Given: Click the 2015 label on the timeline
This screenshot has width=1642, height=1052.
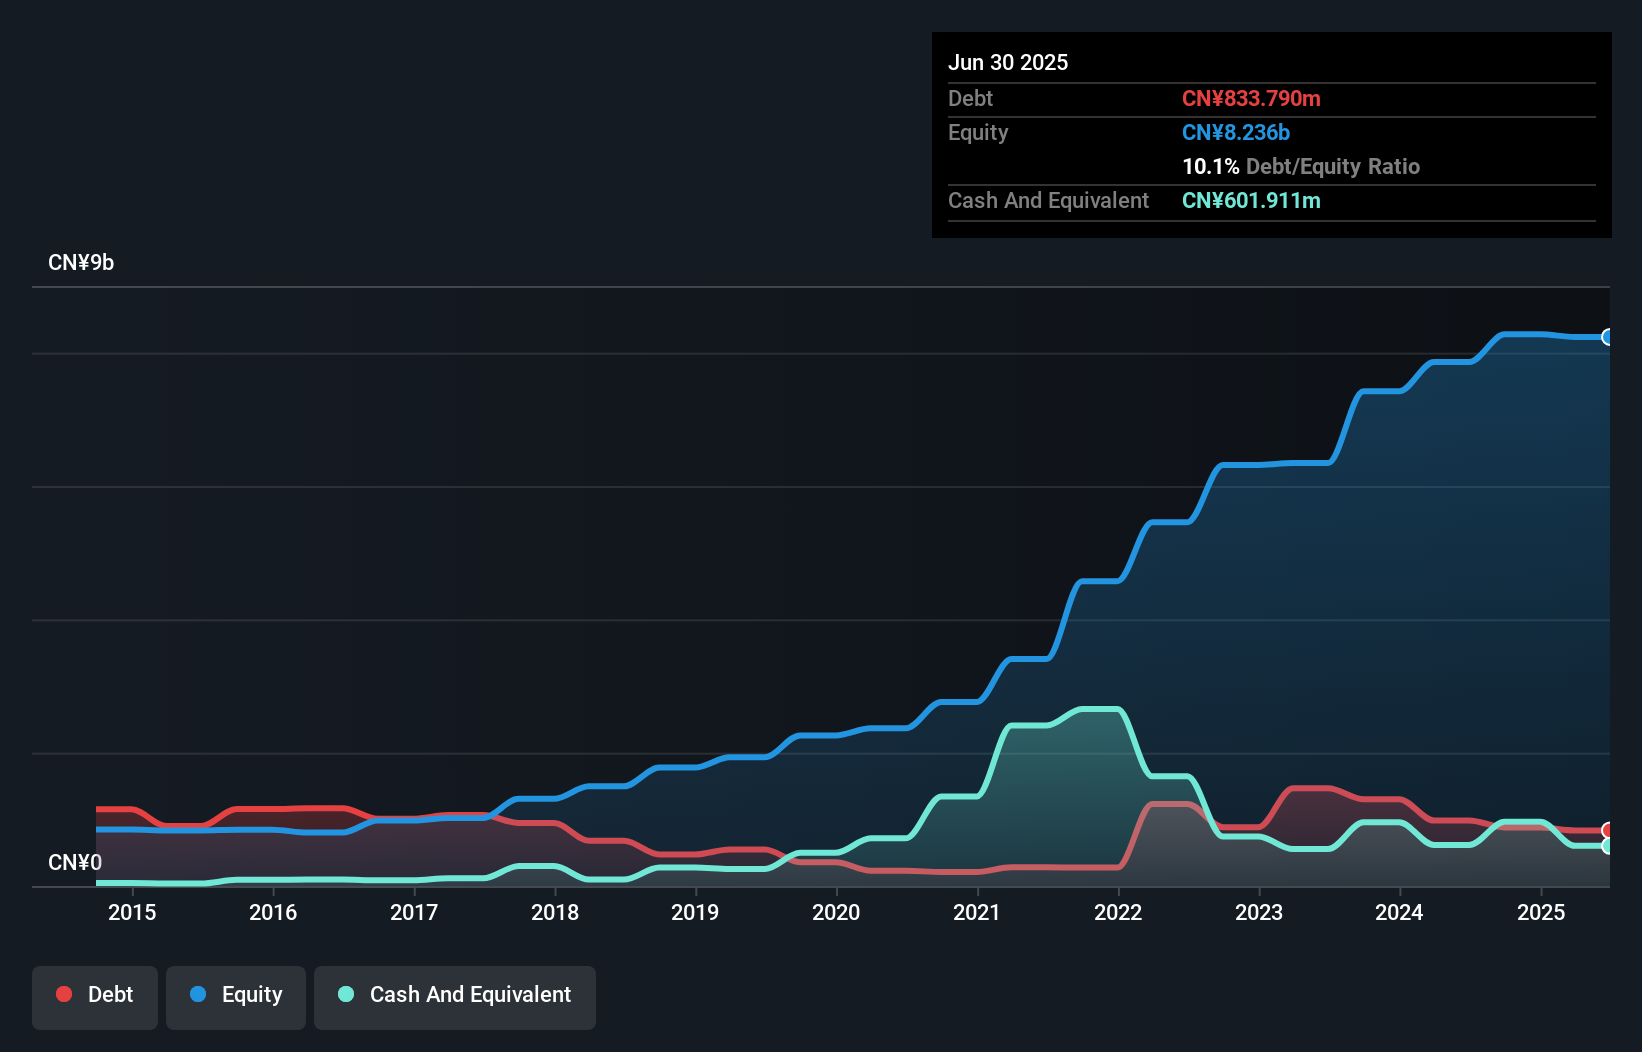Looking at the screenshot, I should pos(133,912).
